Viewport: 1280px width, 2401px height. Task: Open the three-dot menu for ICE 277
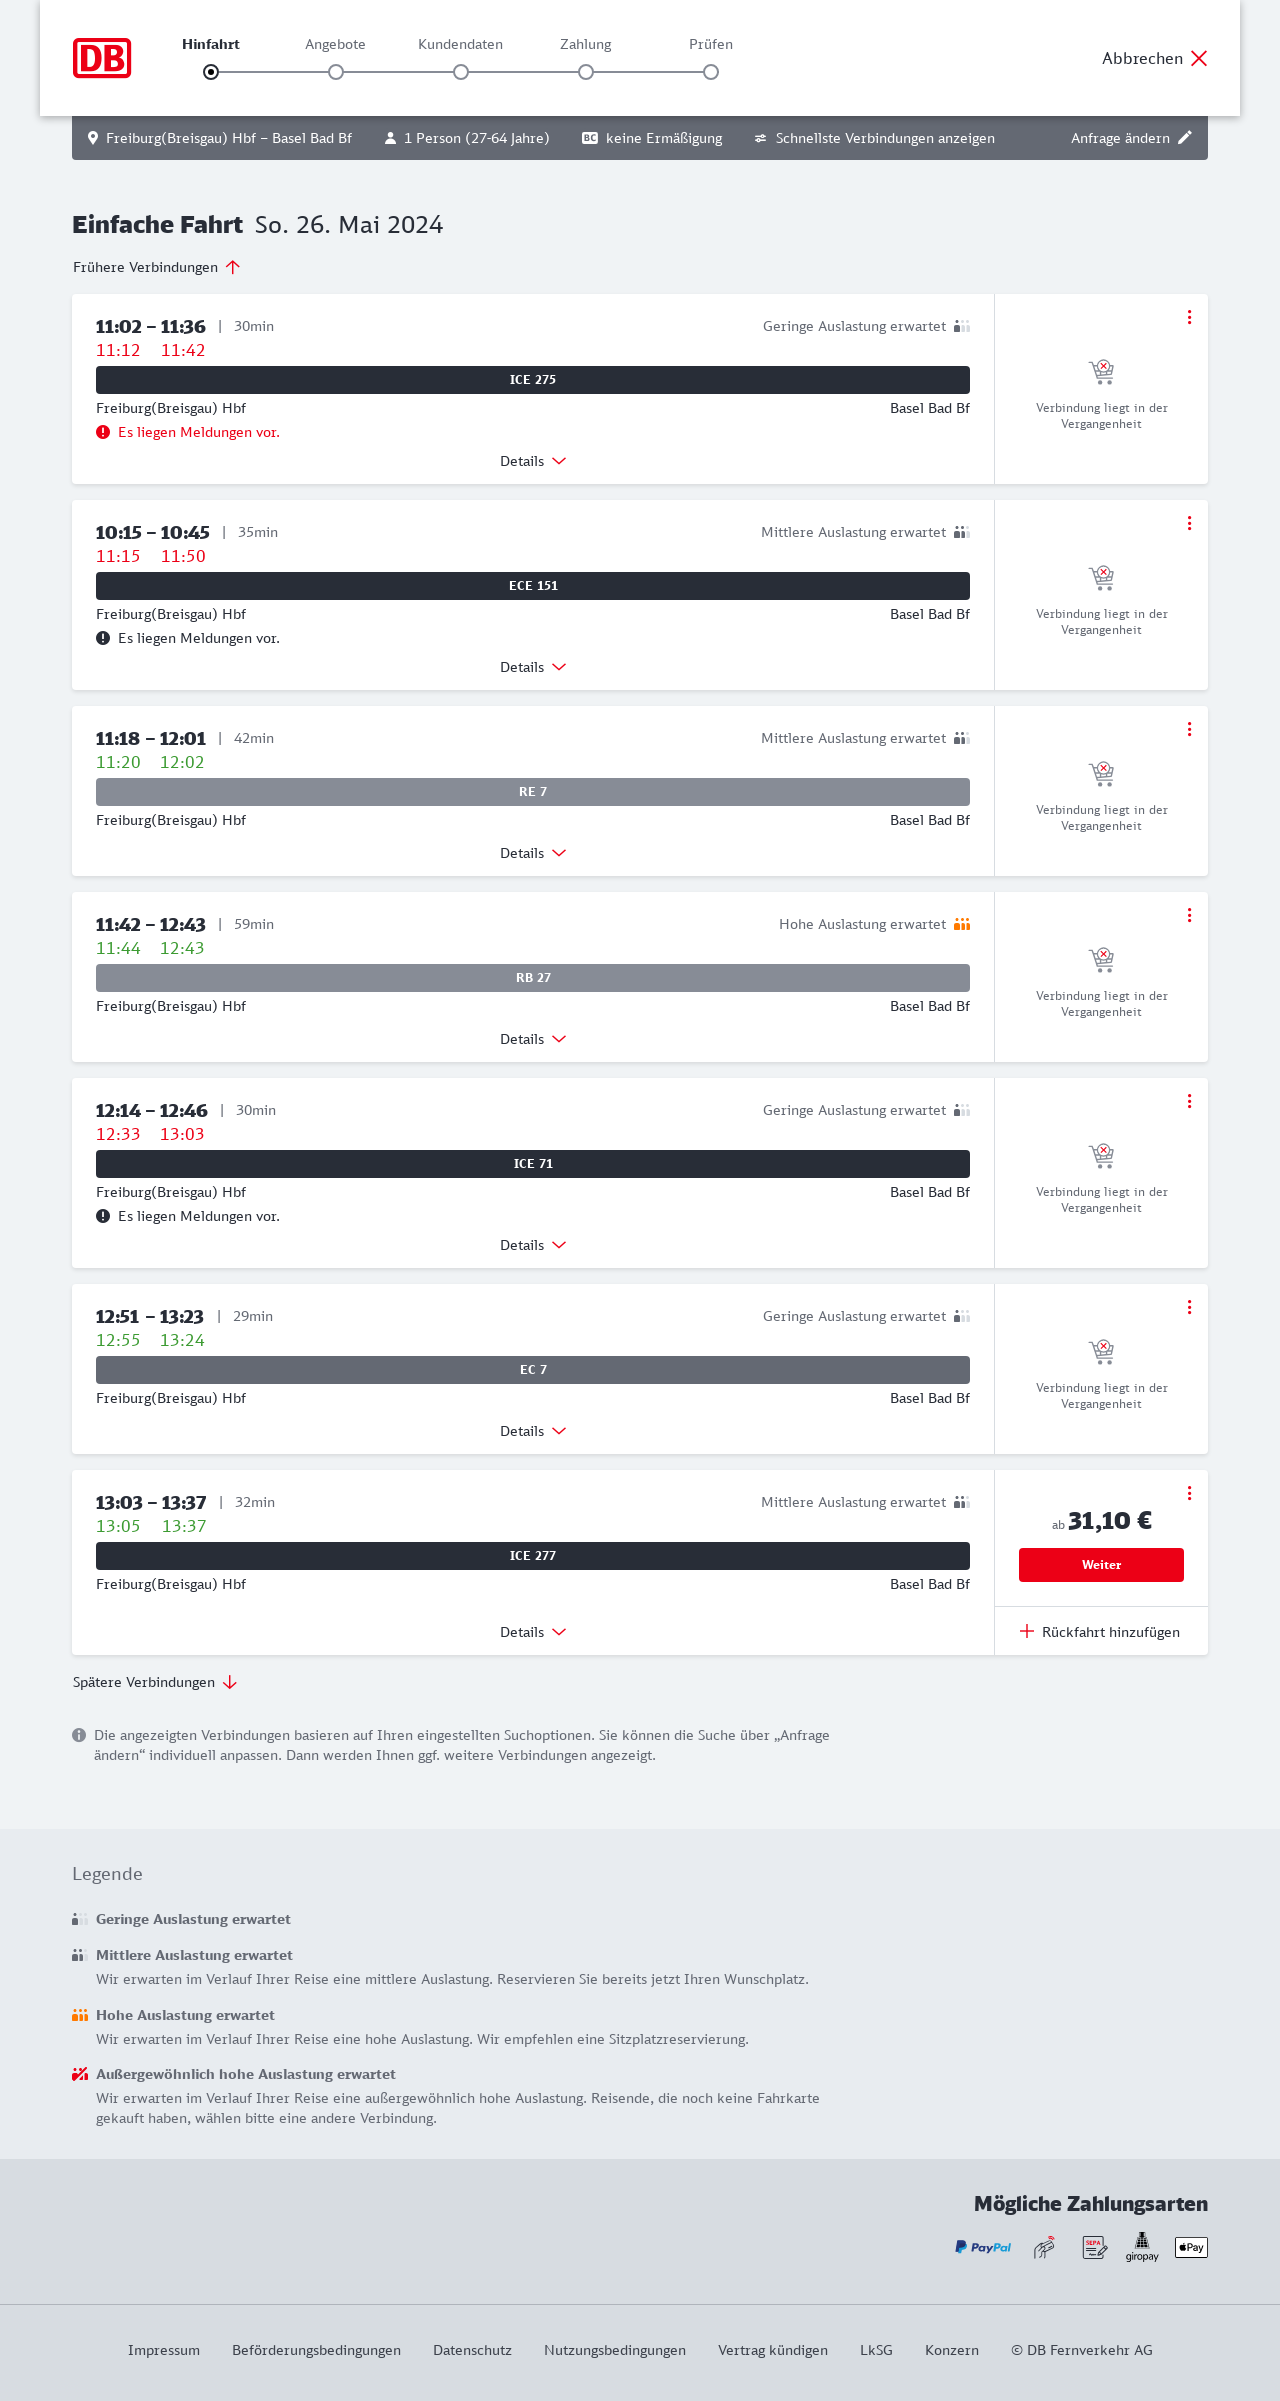(x=1189, y=1493)
